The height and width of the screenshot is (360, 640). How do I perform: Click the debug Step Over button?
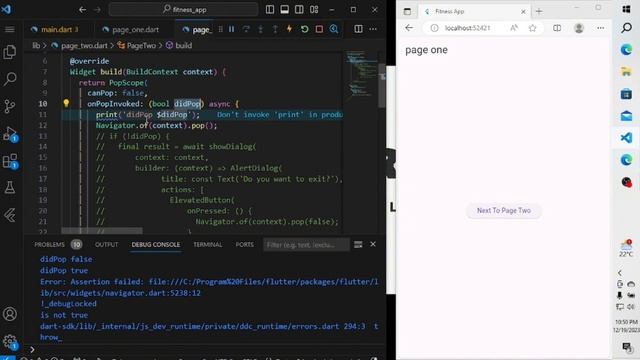pyautogui.click(x=246, y=29)
